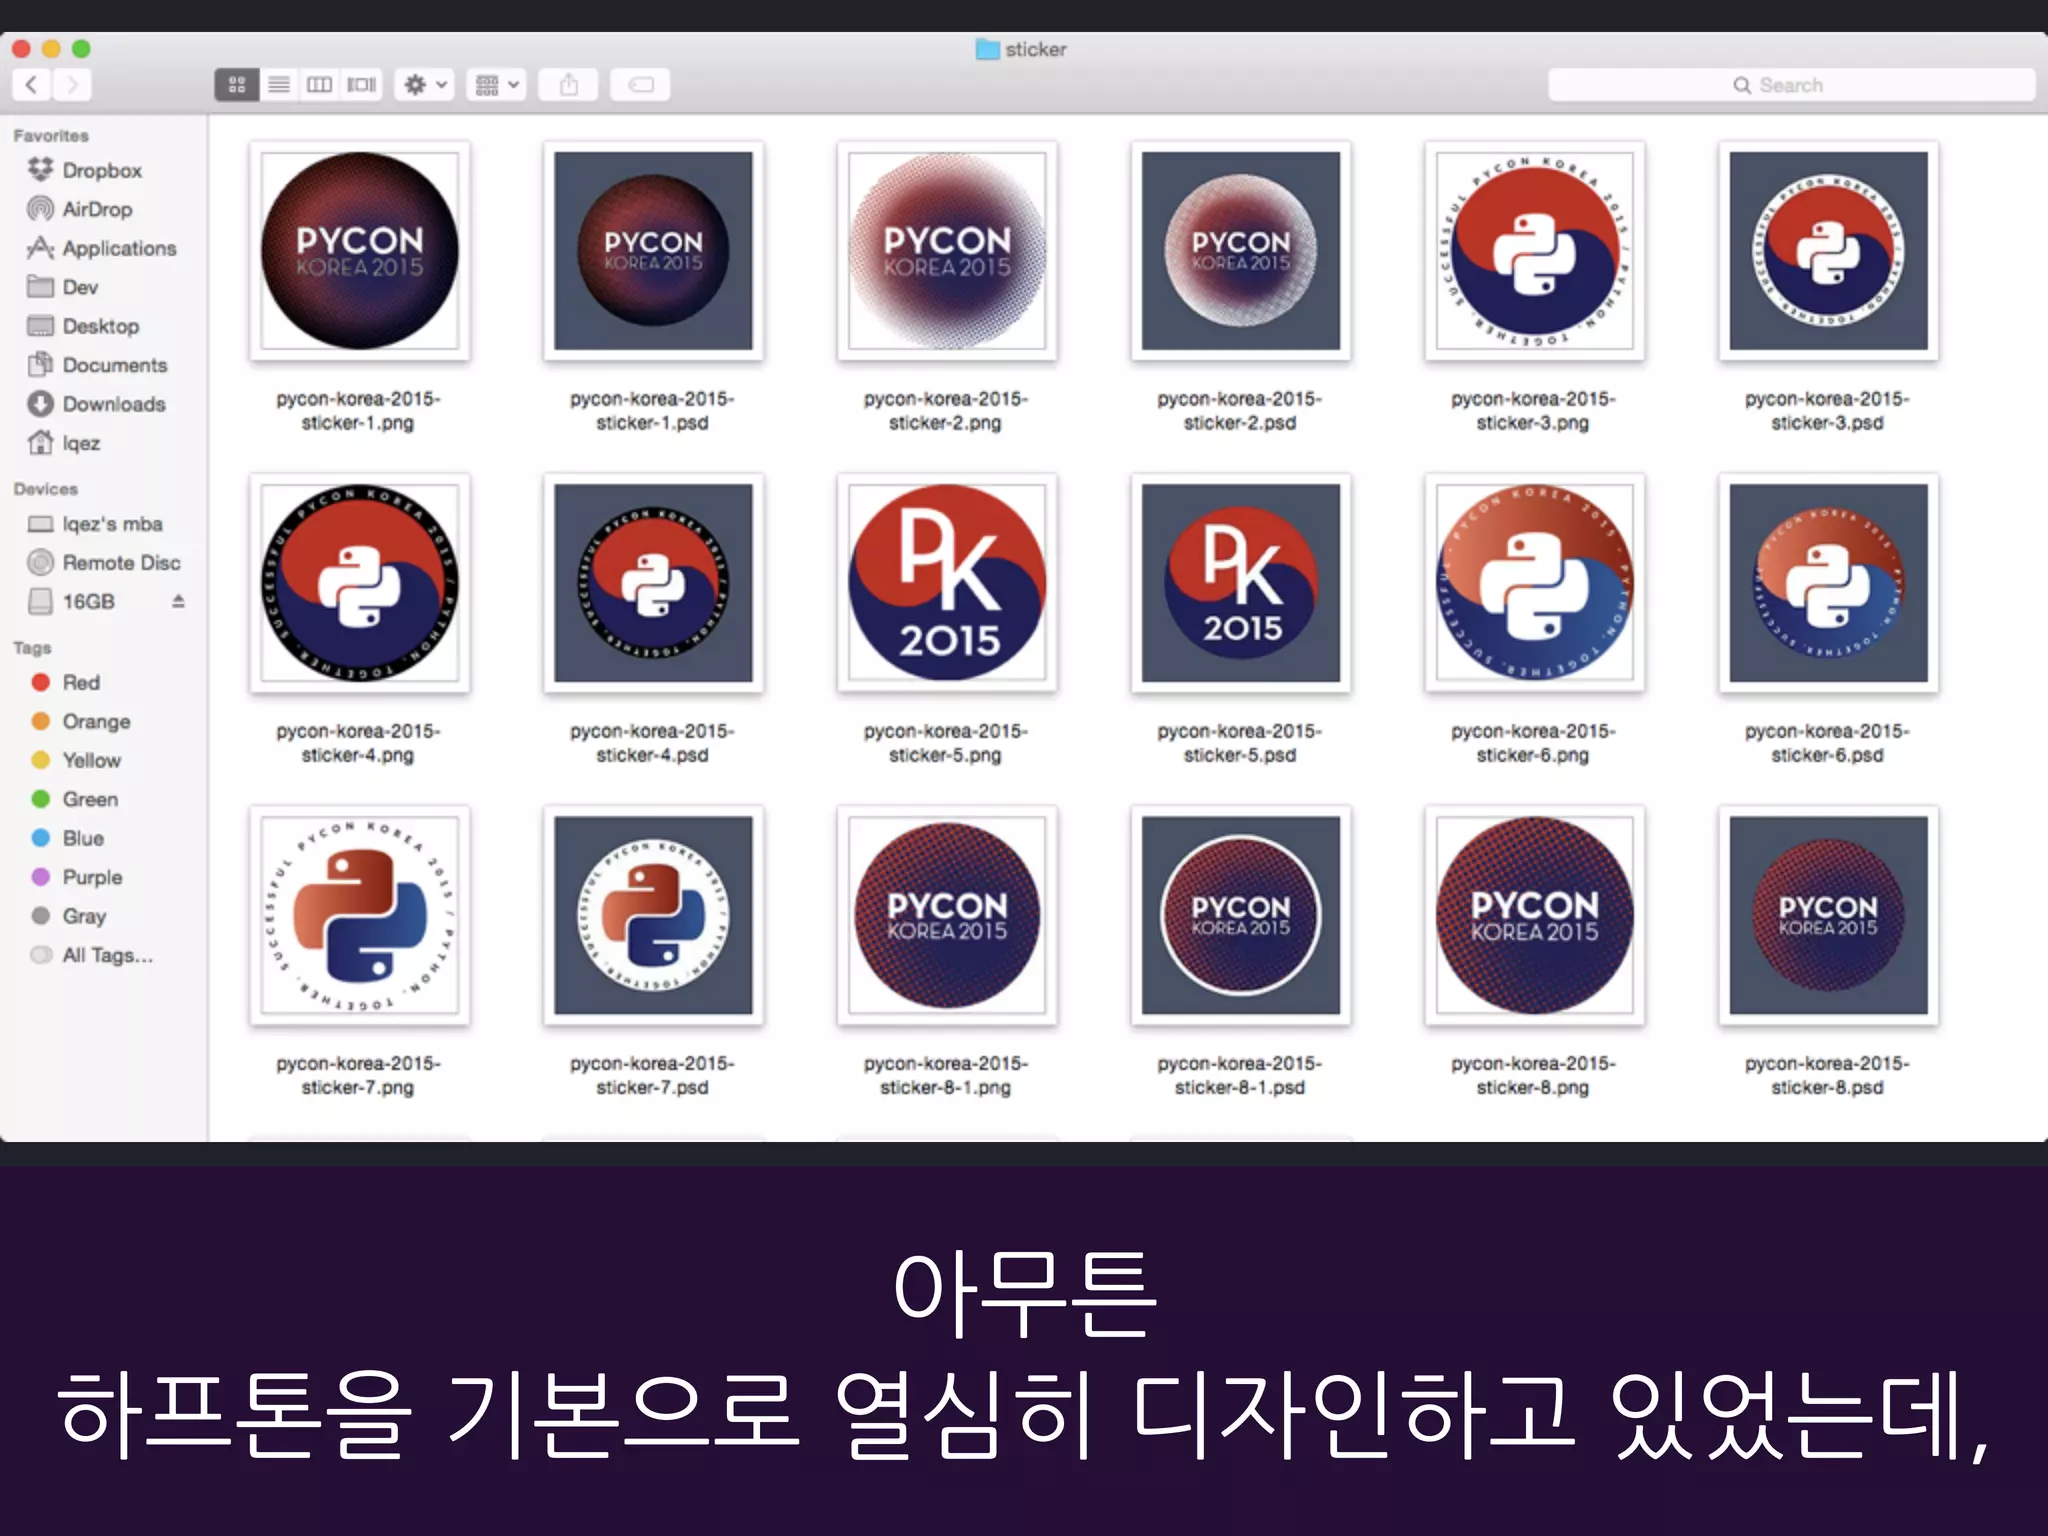Open the lqez home folder
Image resolution: width=2048 pixels, height=1536 pixels.
(x=66, y=443)
